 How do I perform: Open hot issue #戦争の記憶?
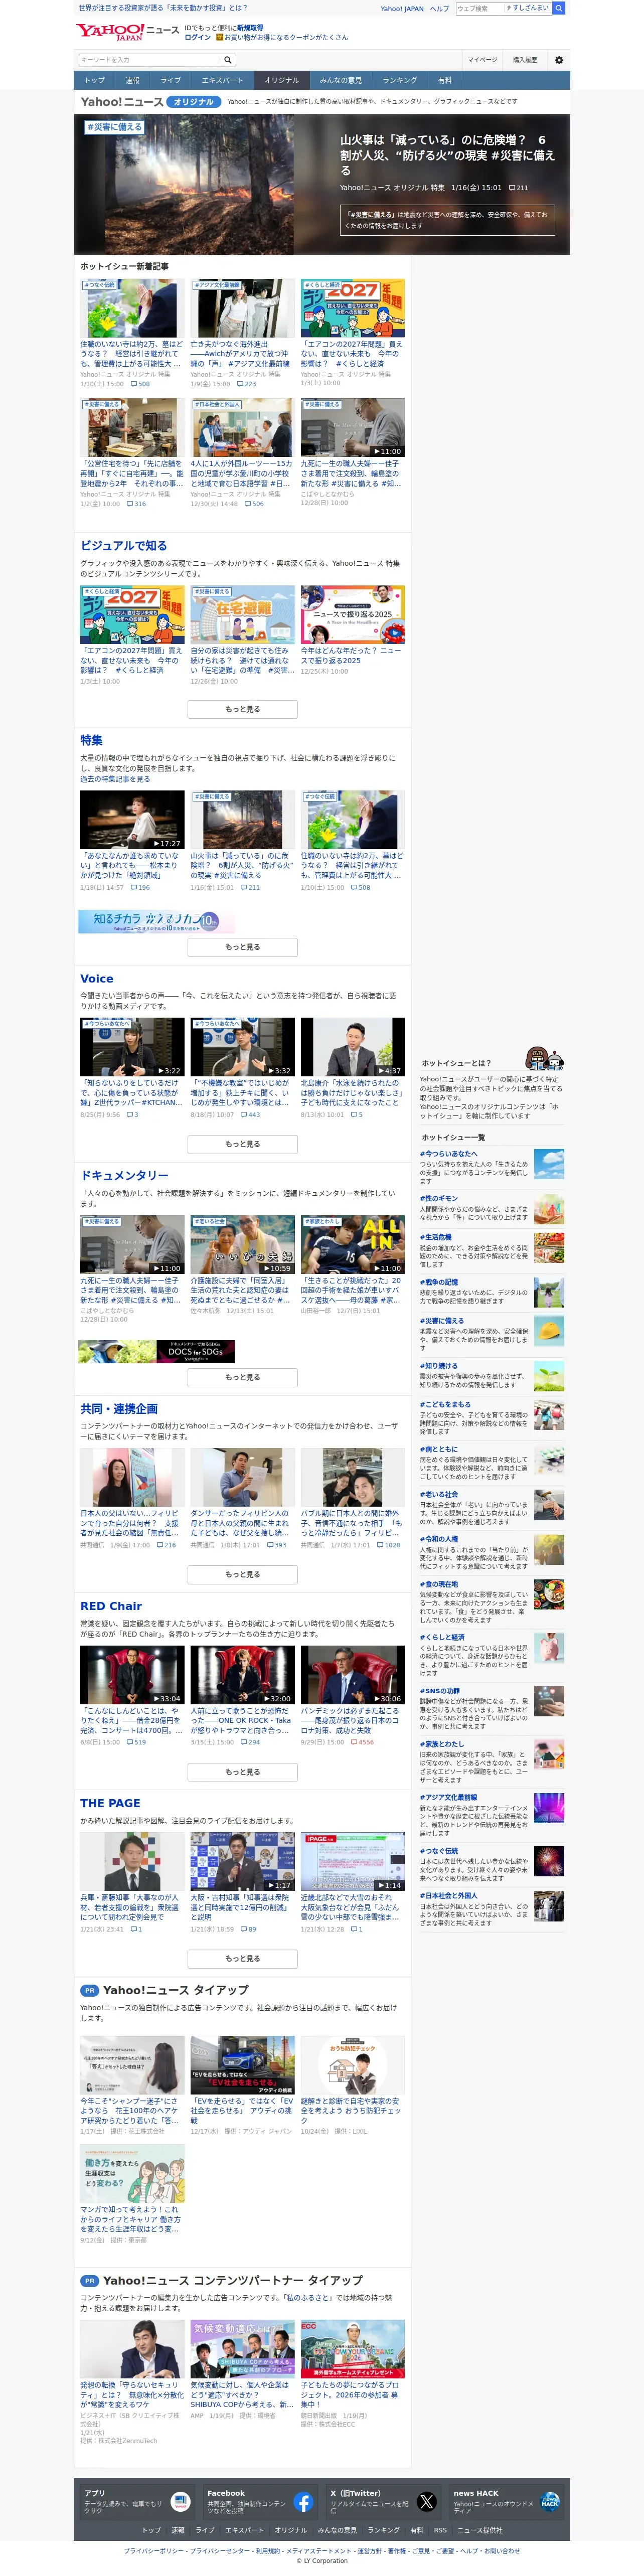(x=439, y=1282)
